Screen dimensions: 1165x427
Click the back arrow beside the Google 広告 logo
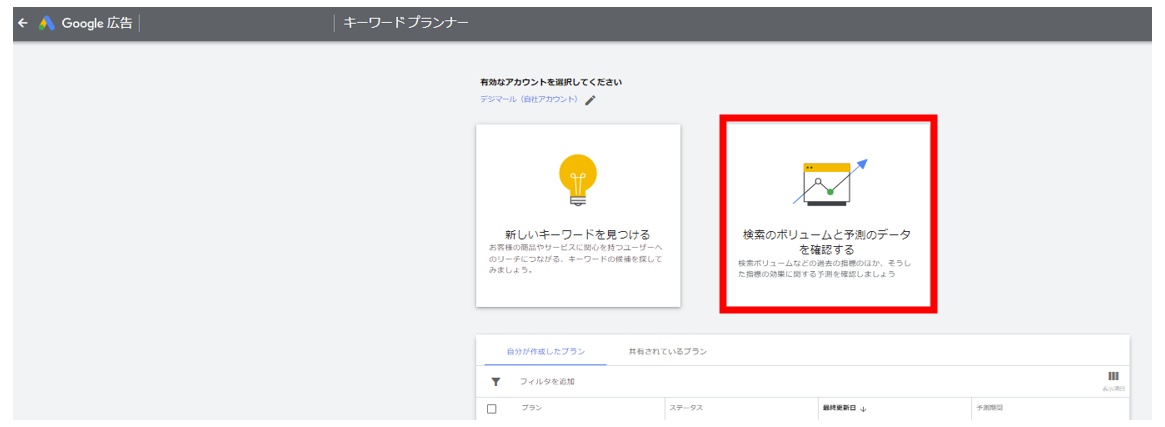pos(23,23)
